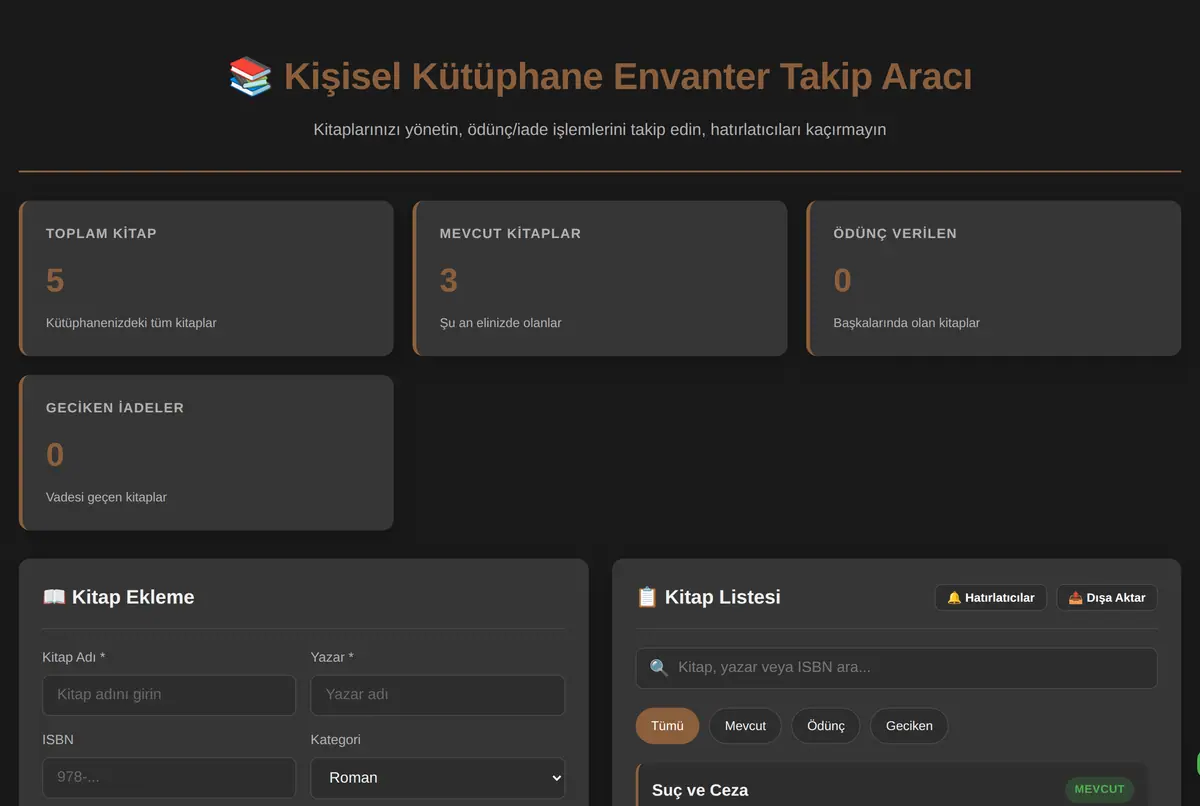
Task: Click the text 'Kütüphanenizdeki tüm kitaplar'
Action: [131, 323]
